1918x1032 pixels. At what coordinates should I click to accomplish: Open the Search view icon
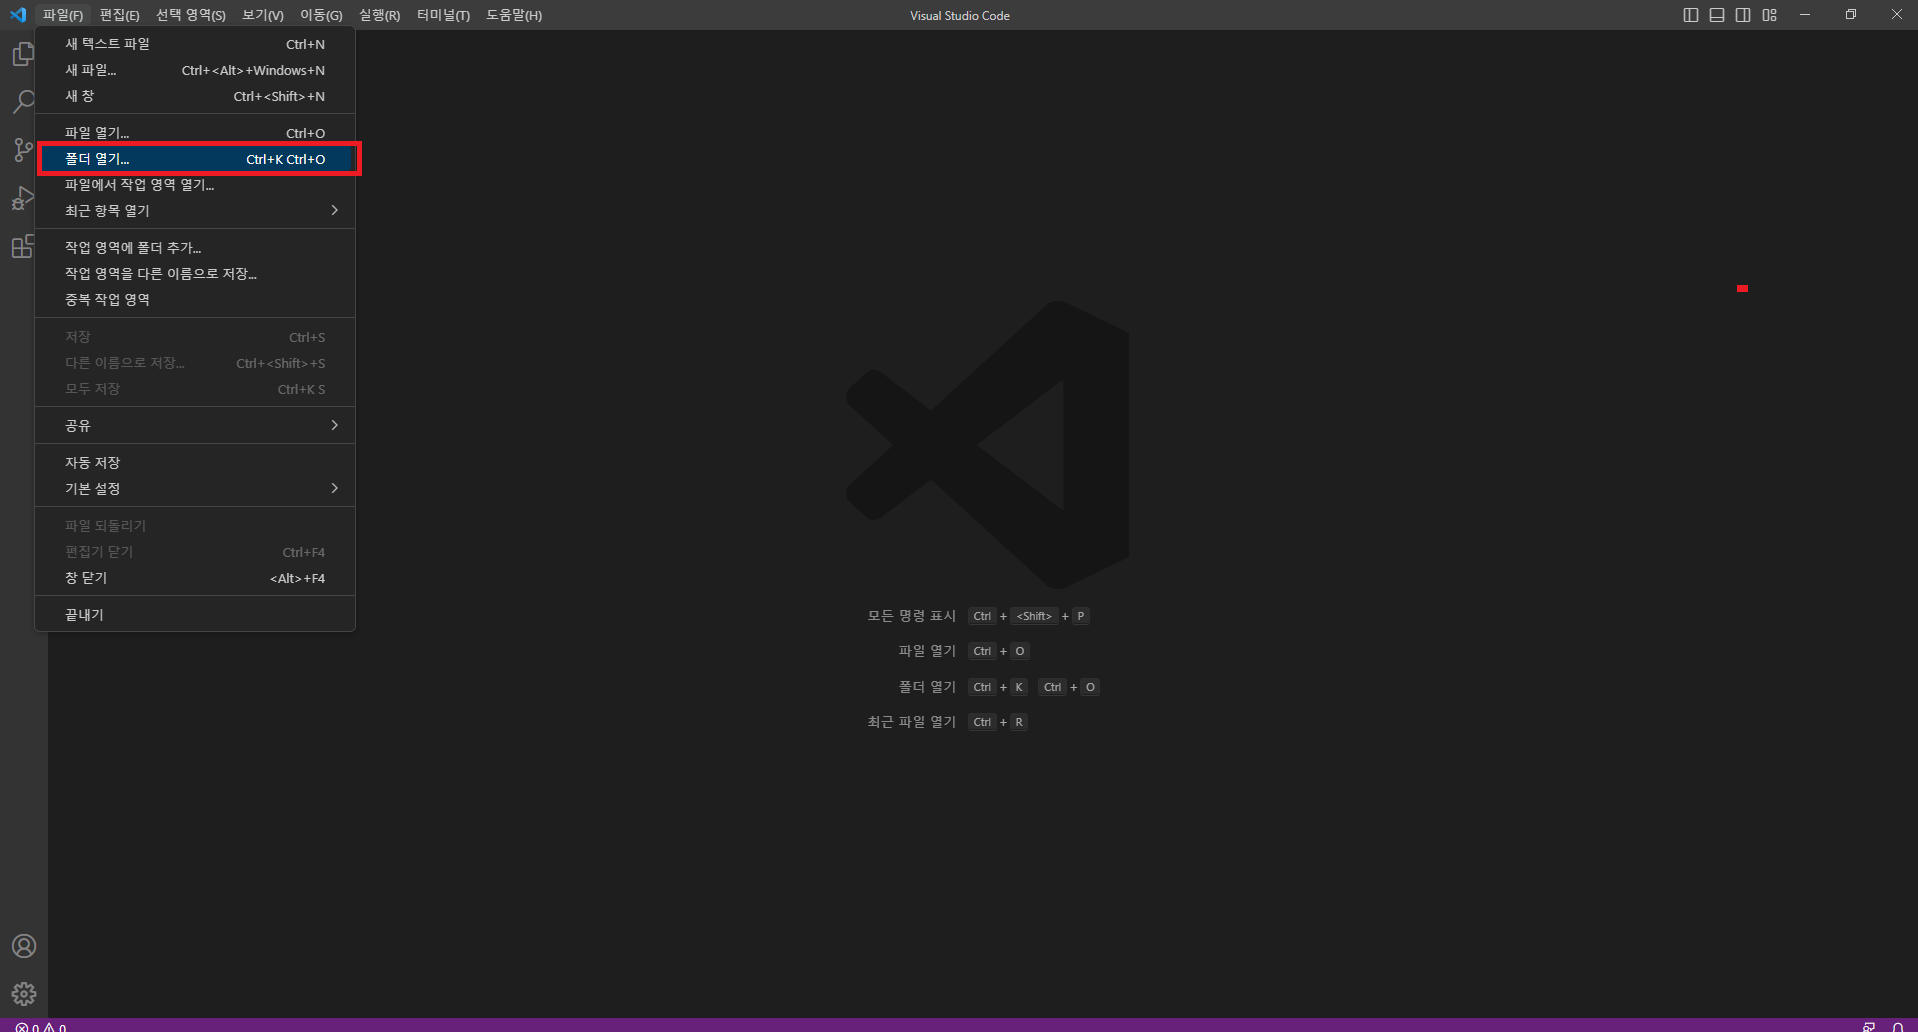tap(23, 102)
